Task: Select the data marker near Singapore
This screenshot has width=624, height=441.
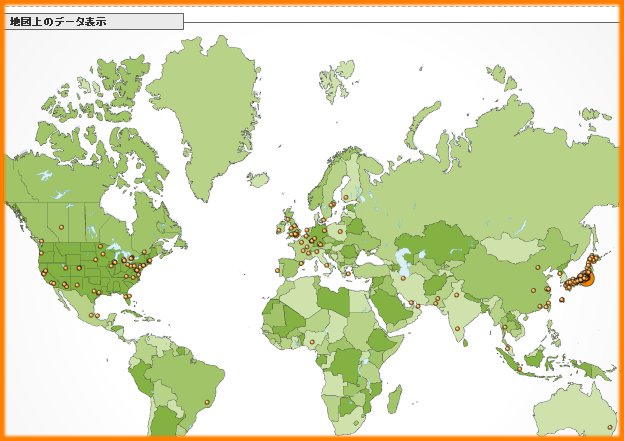Action: (x=507, y=349)
